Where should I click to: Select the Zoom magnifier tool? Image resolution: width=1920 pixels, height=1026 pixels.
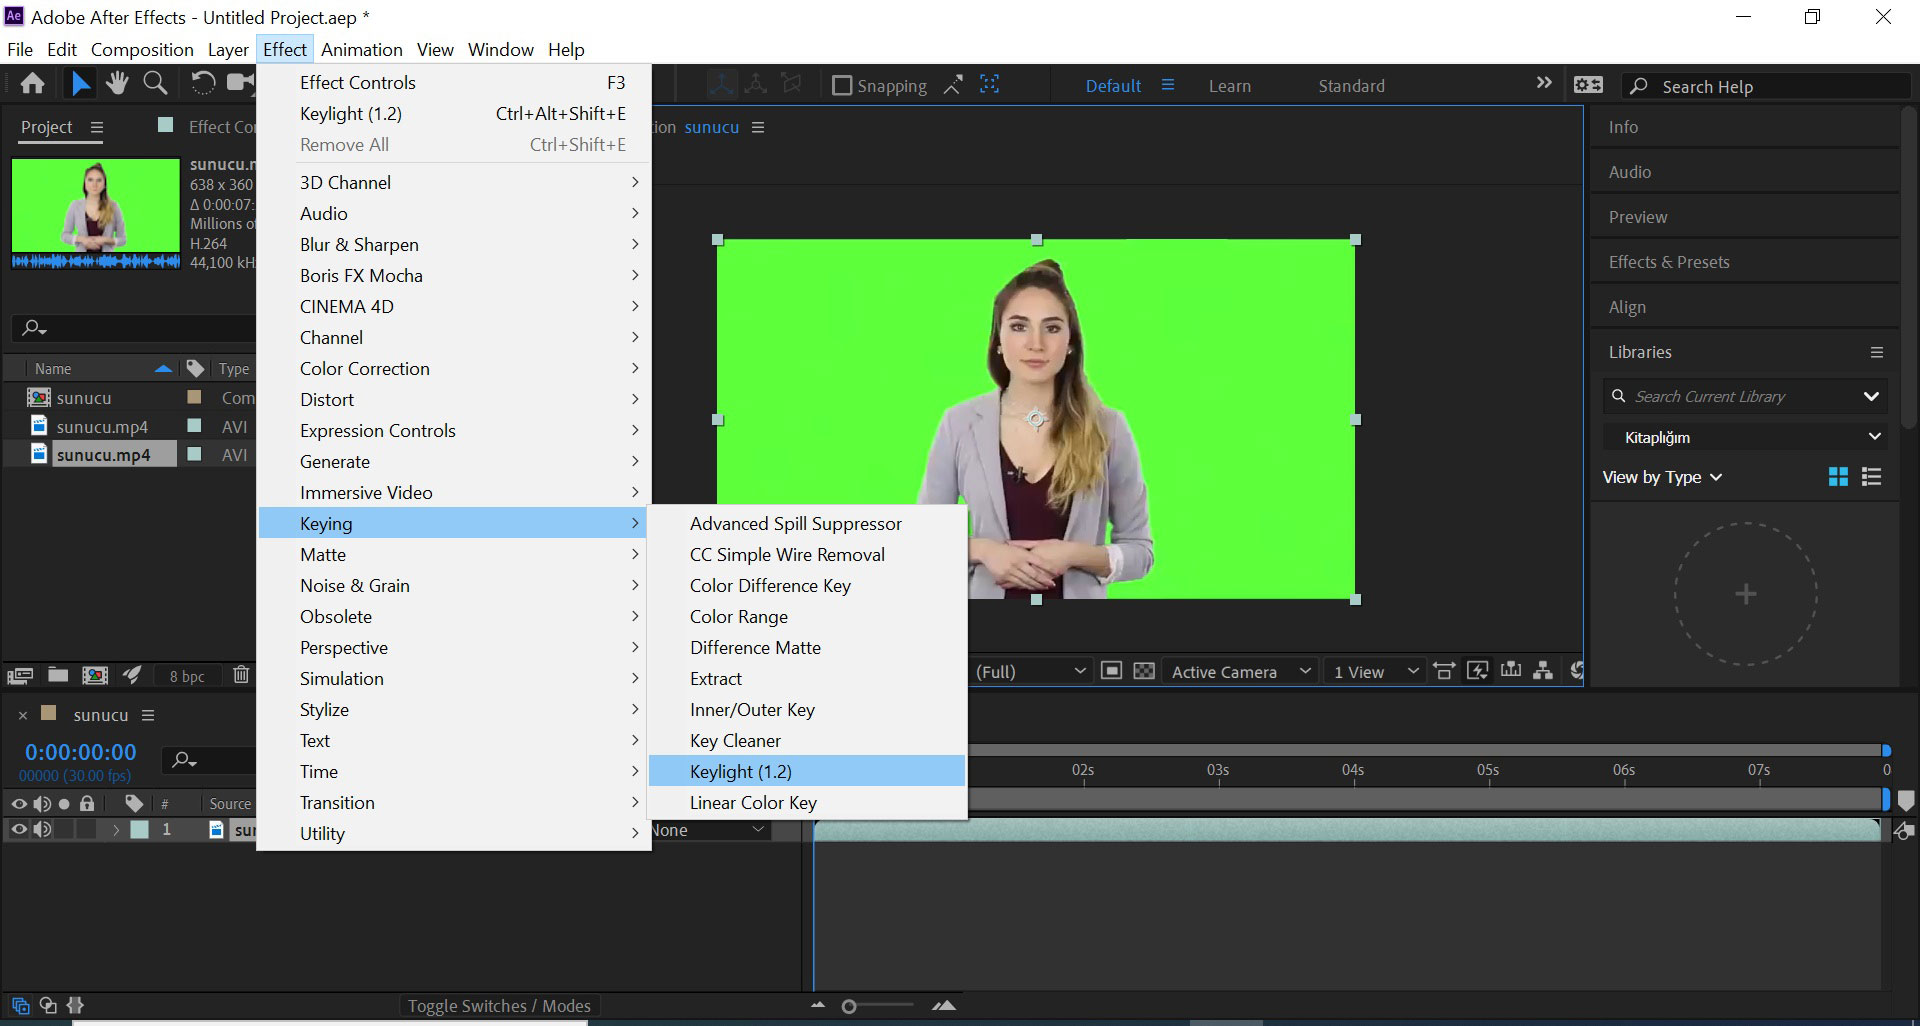click(155, 84)
